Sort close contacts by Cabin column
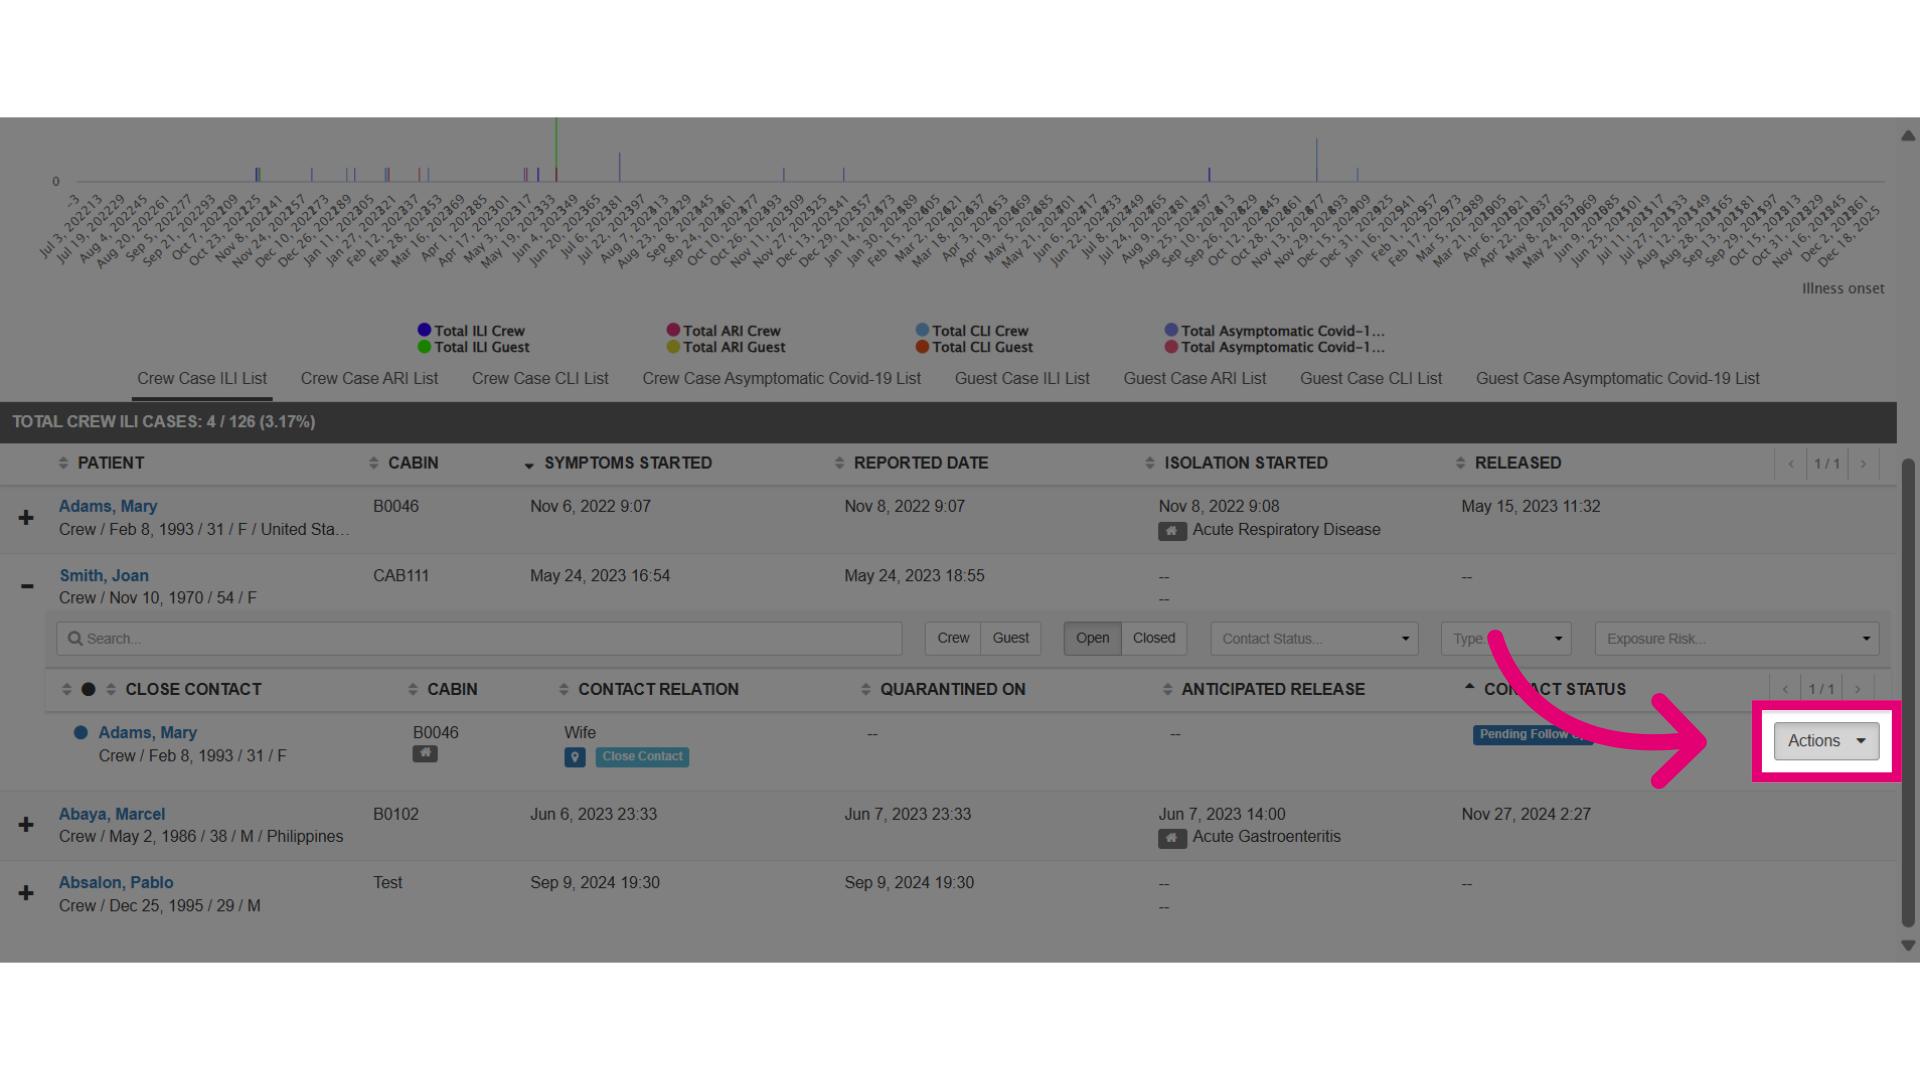1920x1080 pixels. point(442,690)
